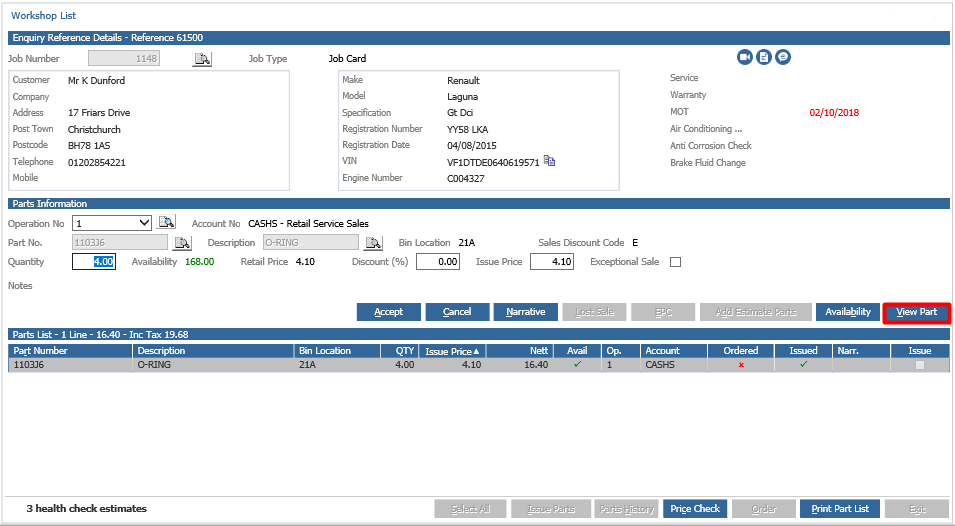Tick the Exceptional Sale checkbox
The image size is (955, 526).
675,262
